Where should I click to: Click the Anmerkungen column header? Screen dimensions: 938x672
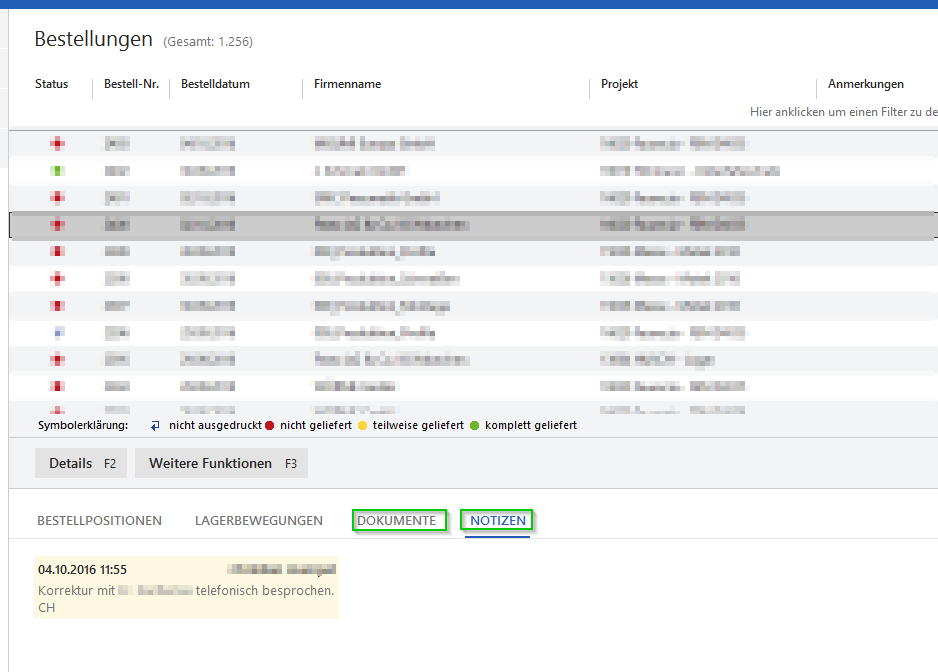[x=866, y=84]
